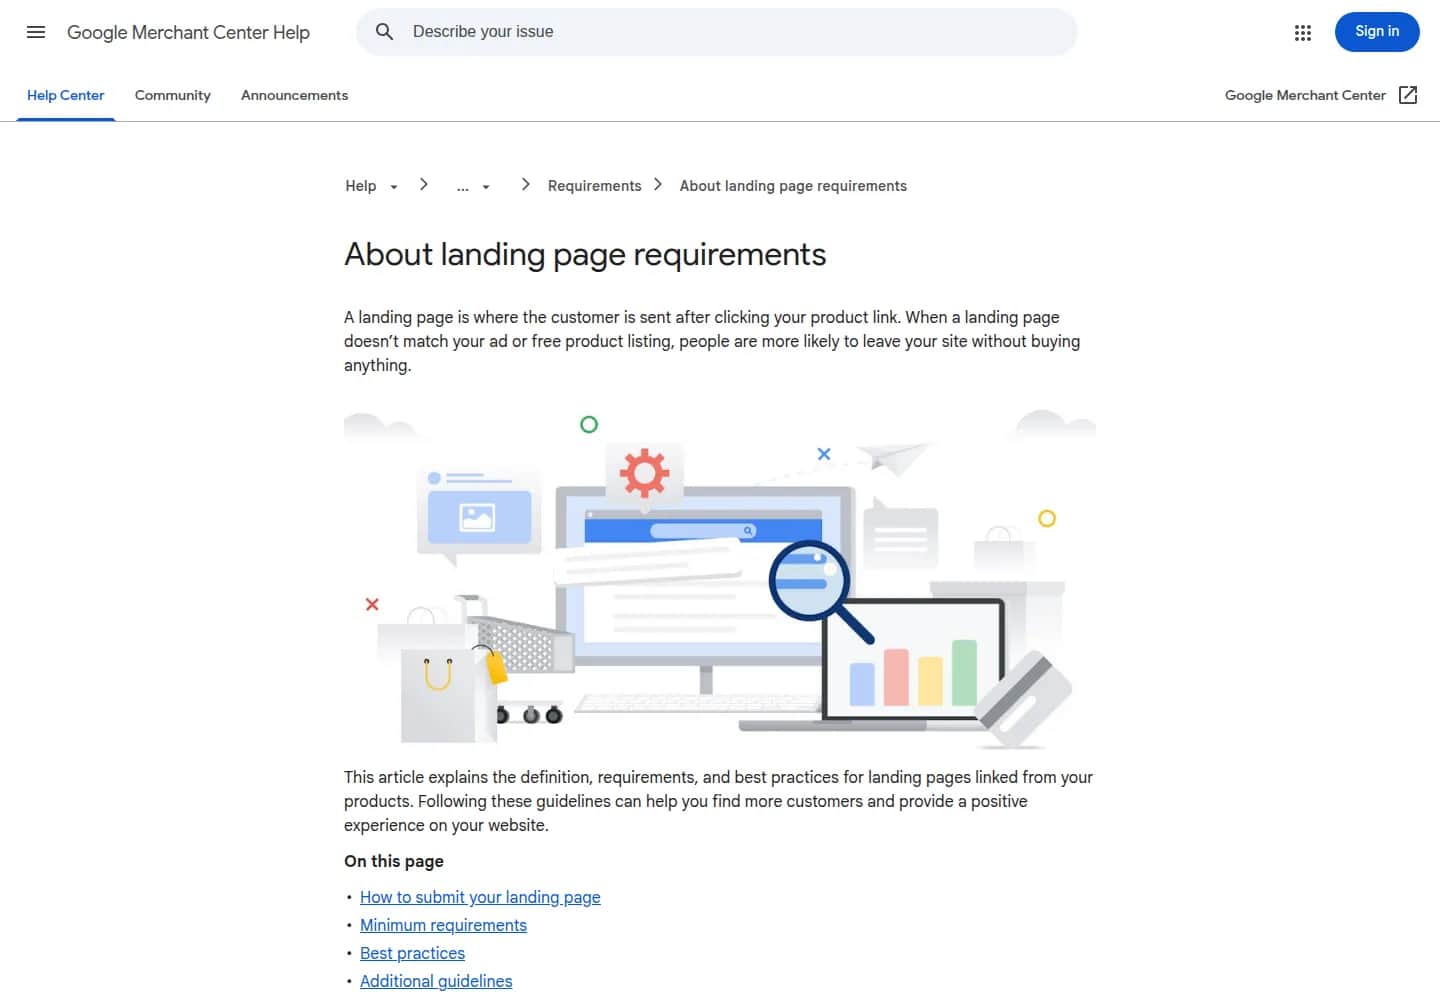Jump to Additional guidelines section

[436, 981]
